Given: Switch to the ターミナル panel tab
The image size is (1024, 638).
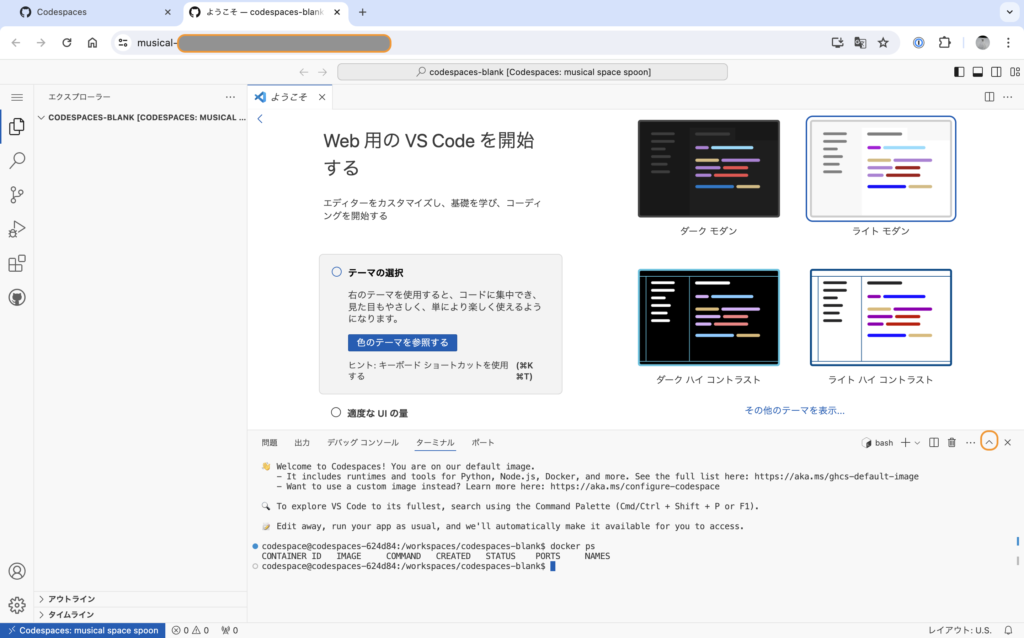Looking at the screenshot, I should (435, 443).
